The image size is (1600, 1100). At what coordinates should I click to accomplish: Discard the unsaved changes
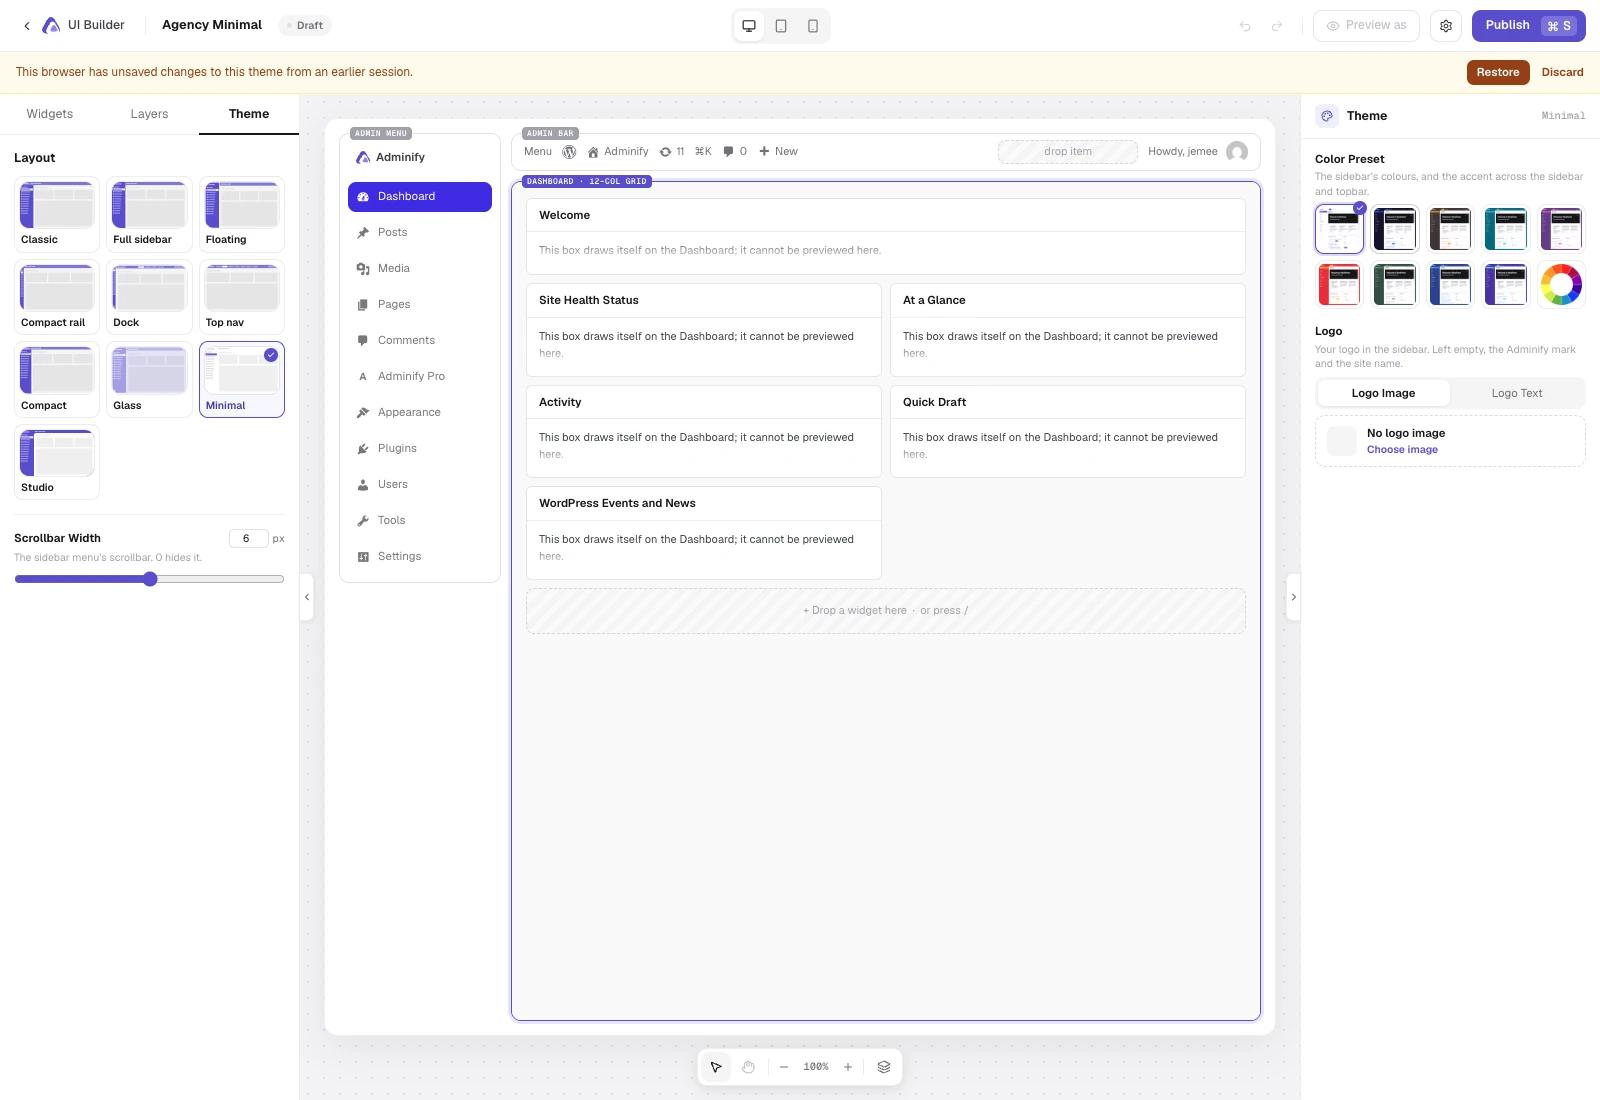[x=1562, y=72]
